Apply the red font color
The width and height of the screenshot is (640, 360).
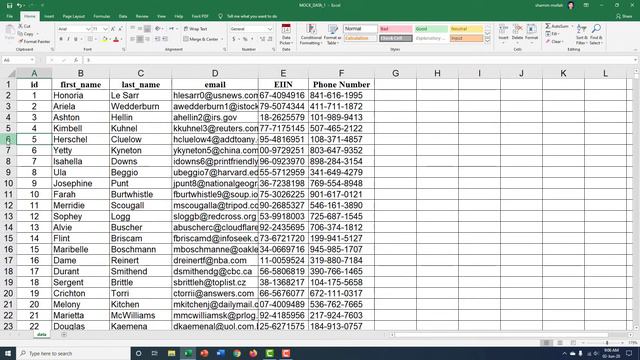coord(116,39)
